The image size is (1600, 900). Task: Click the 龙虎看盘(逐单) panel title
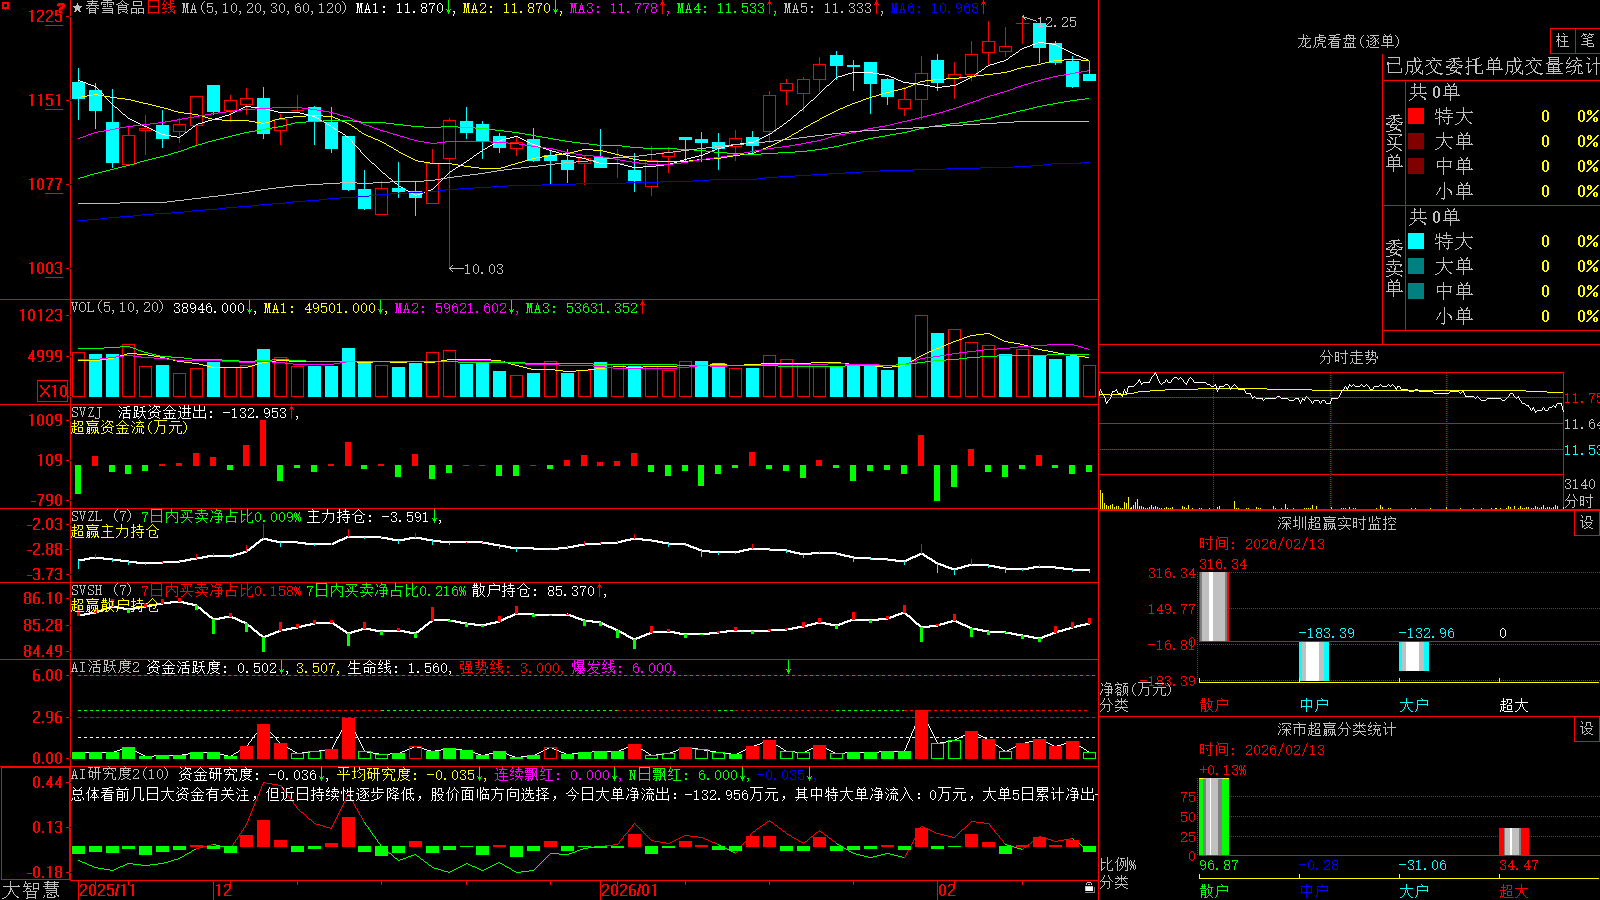[1348, 41]
